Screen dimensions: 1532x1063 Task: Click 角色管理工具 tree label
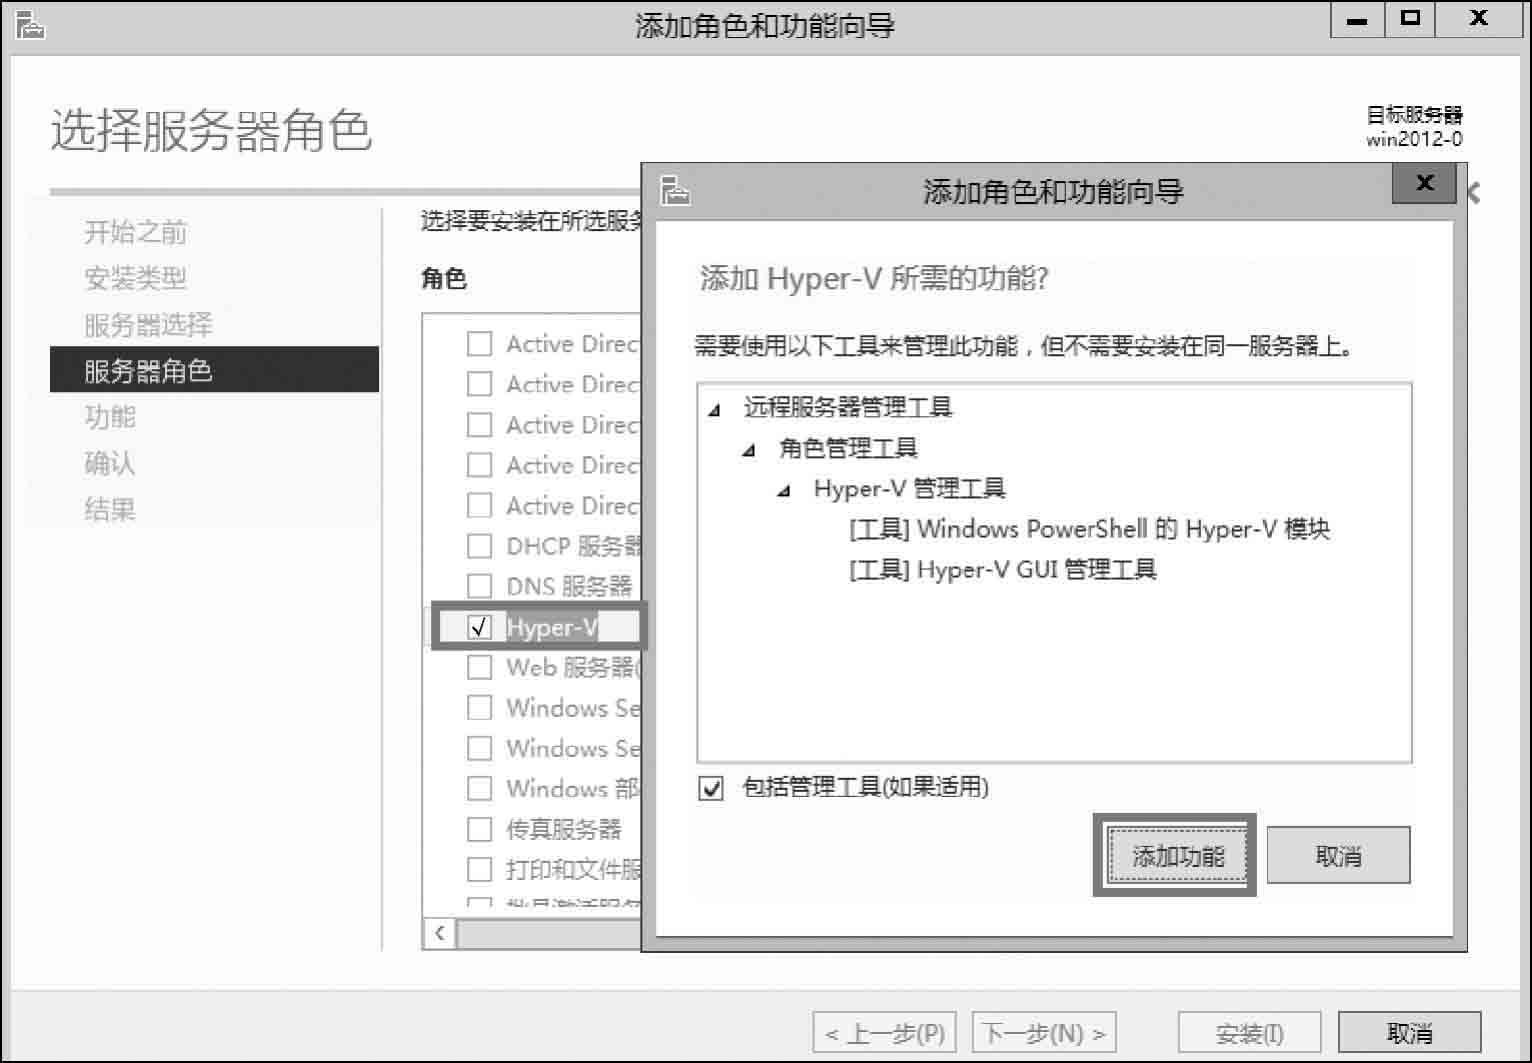click(x=848, y=448)
